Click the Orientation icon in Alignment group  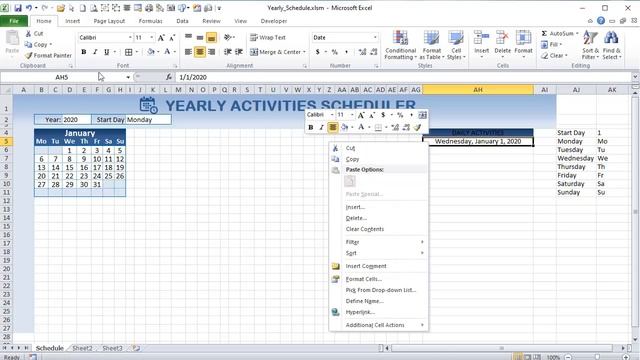228,38
